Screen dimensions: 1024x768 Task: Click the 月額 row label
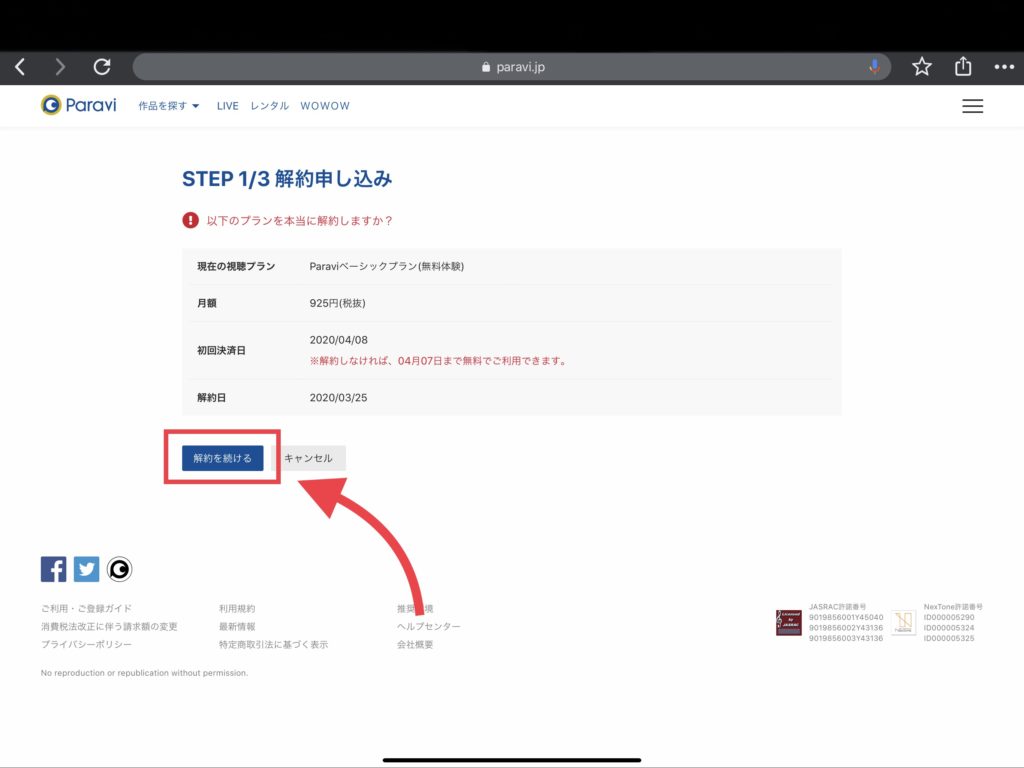[206, 303]
